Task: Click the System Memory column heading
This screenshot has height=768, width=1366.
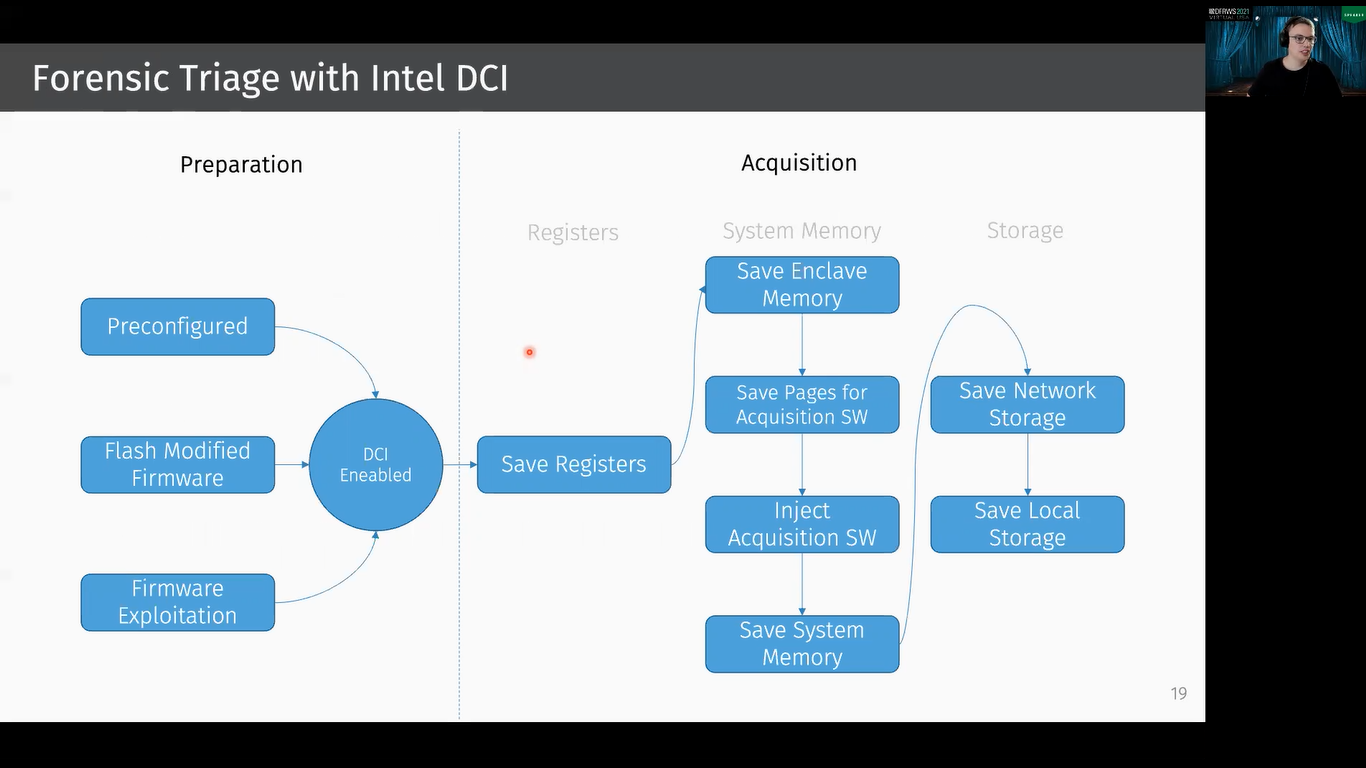Action: (x=801, y=230)
